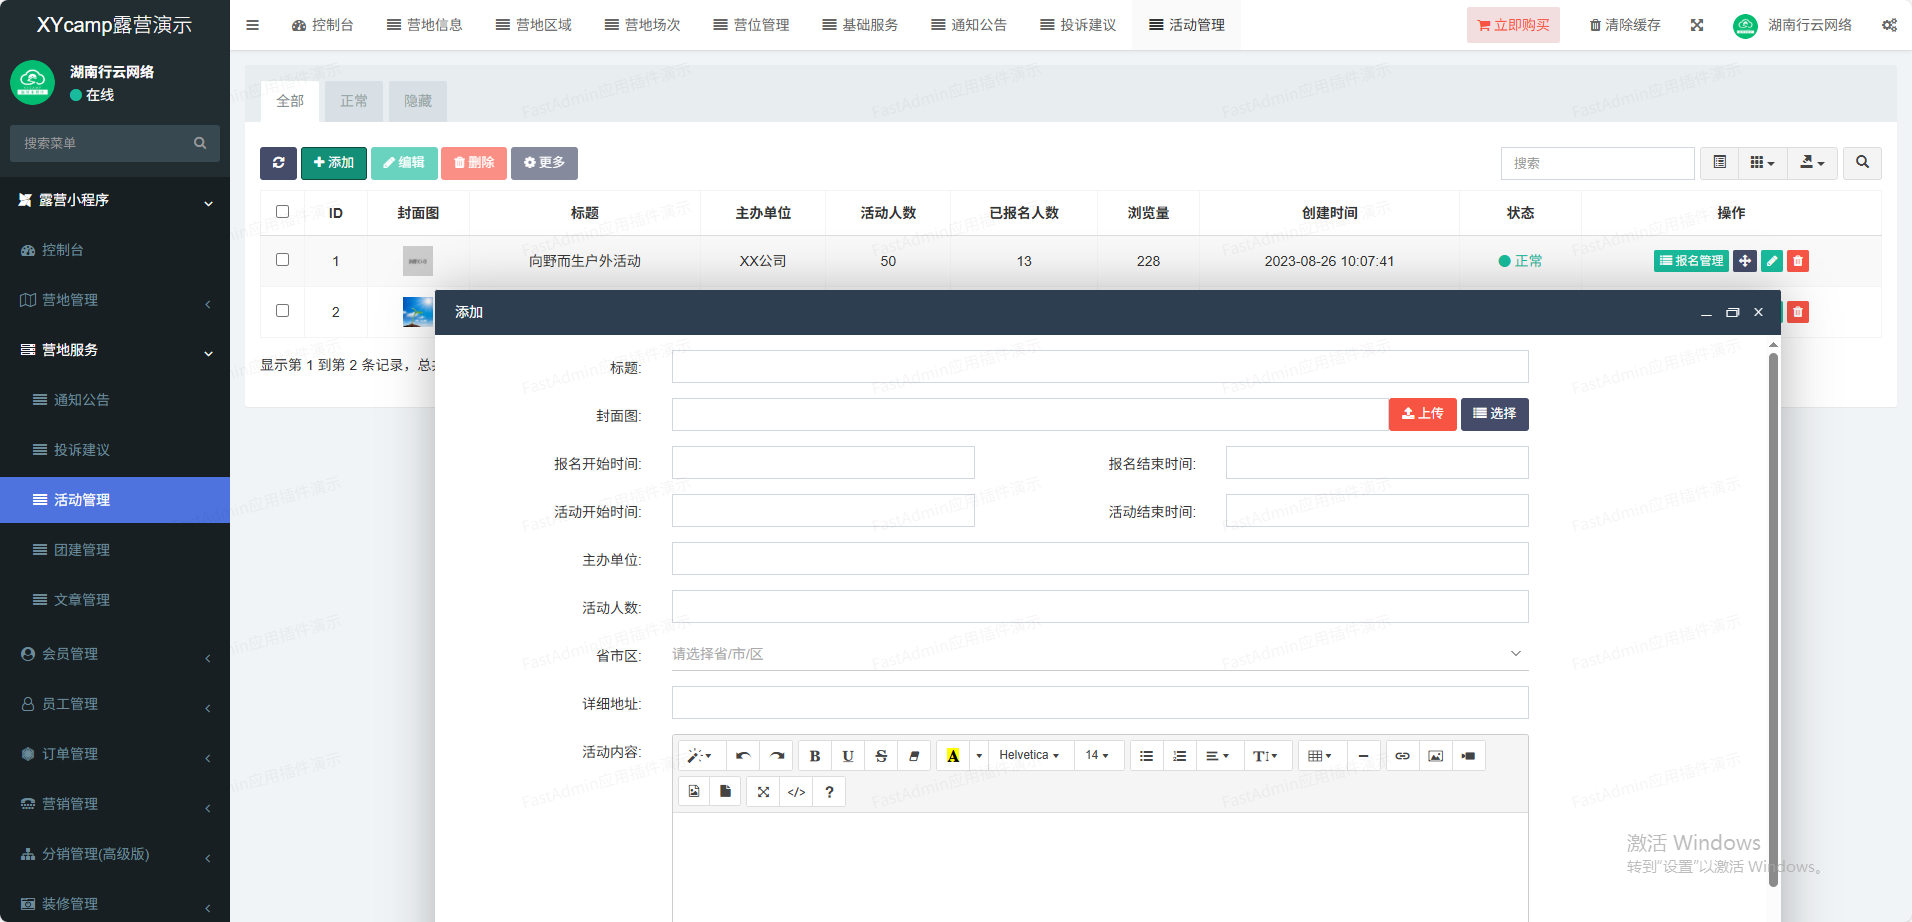Click the font color highlight swatch

click(953, 756)
